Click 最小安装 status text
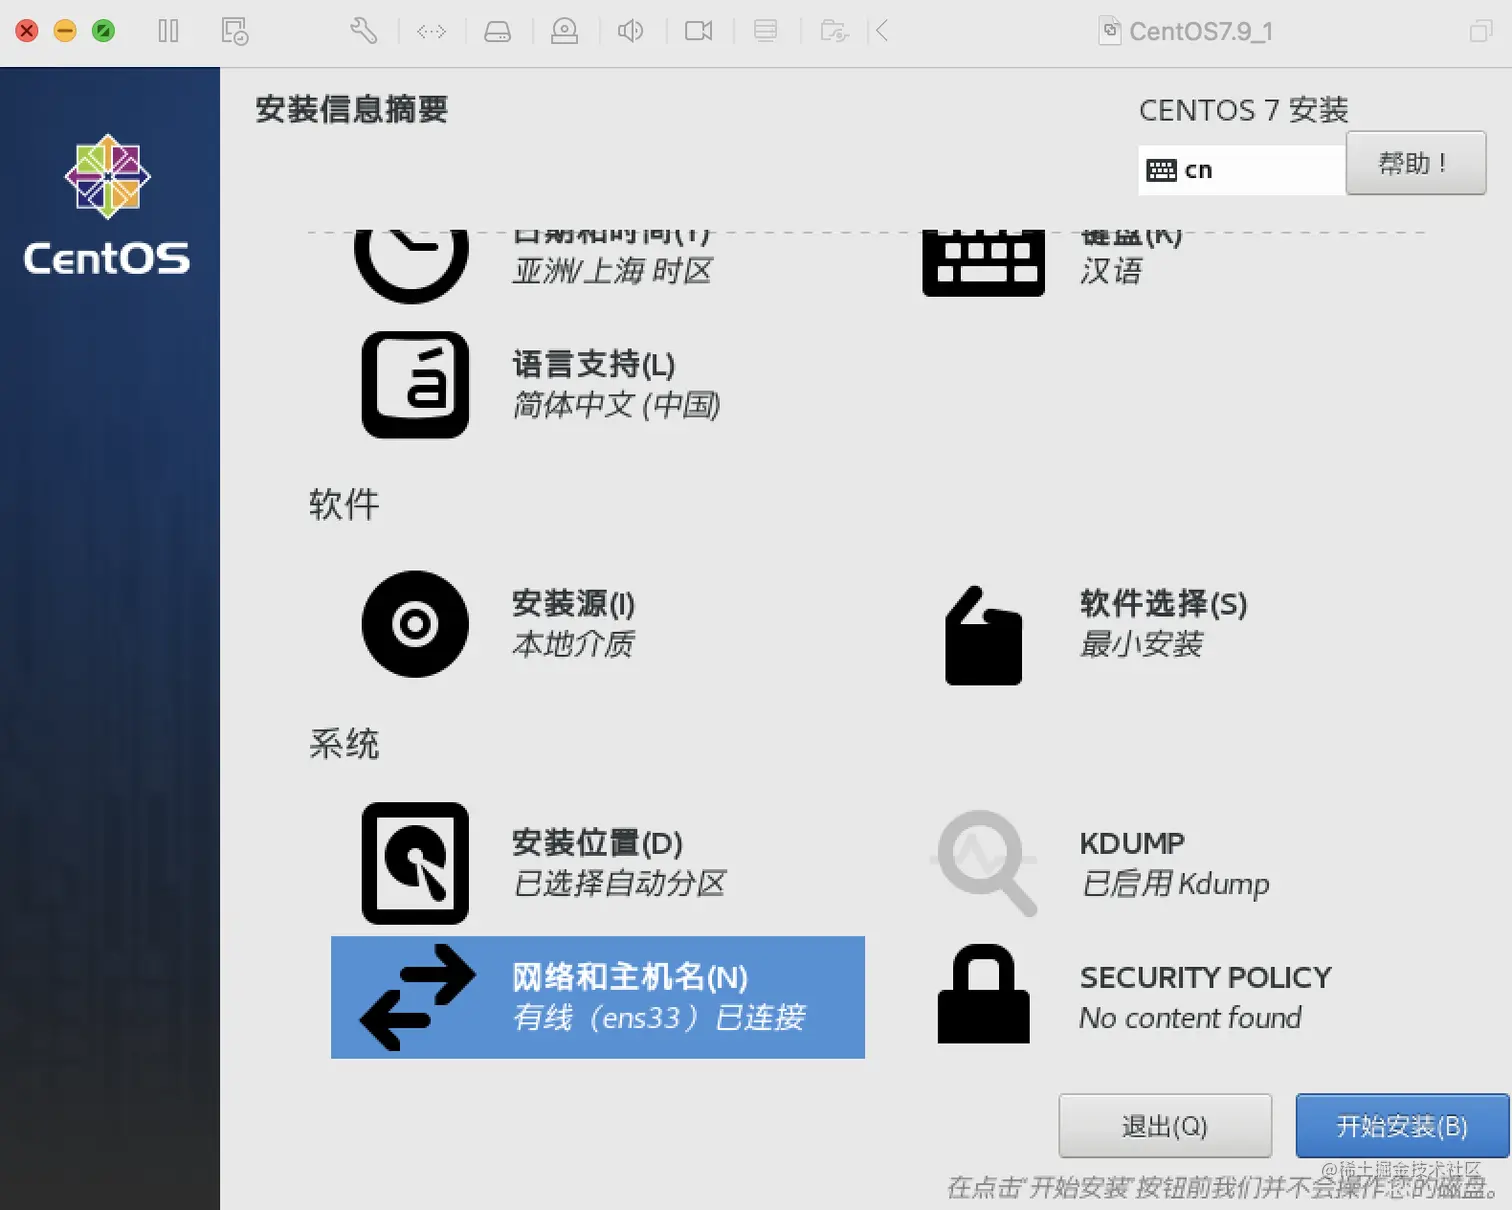Viewport: 1512px width, 1210px height. coord(1141,644)
